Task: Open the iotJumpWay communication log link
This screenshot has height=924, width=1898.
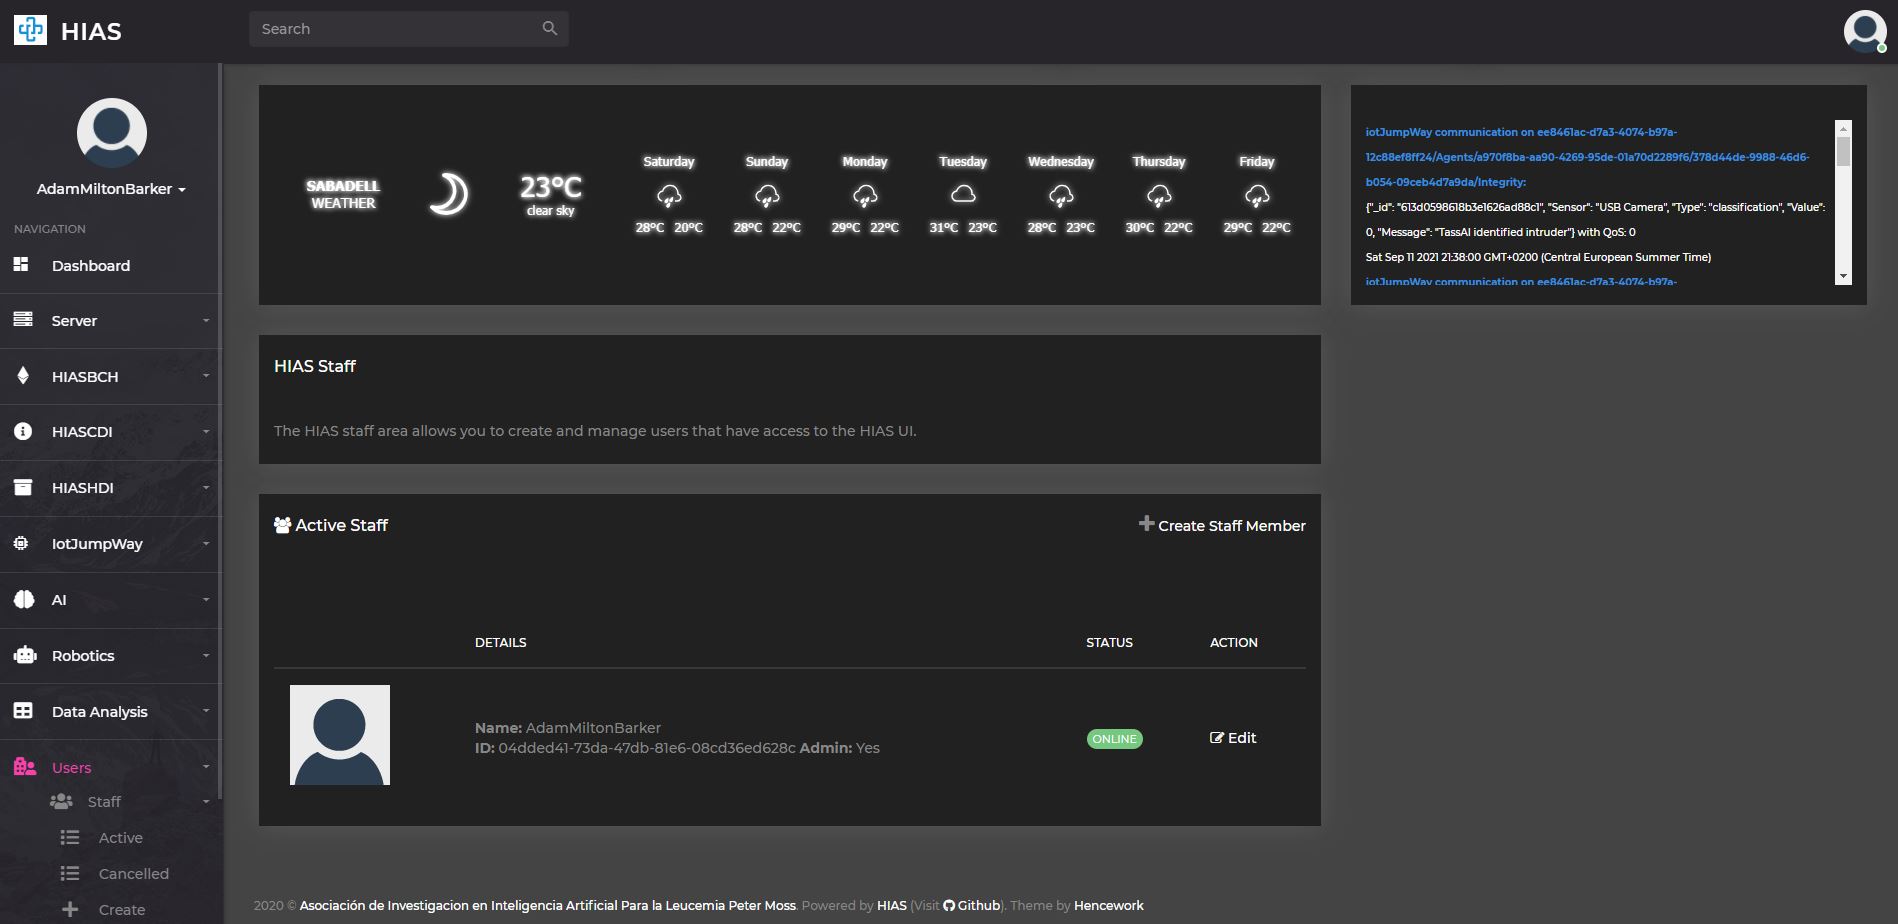Action: [x=1587, y=157]
